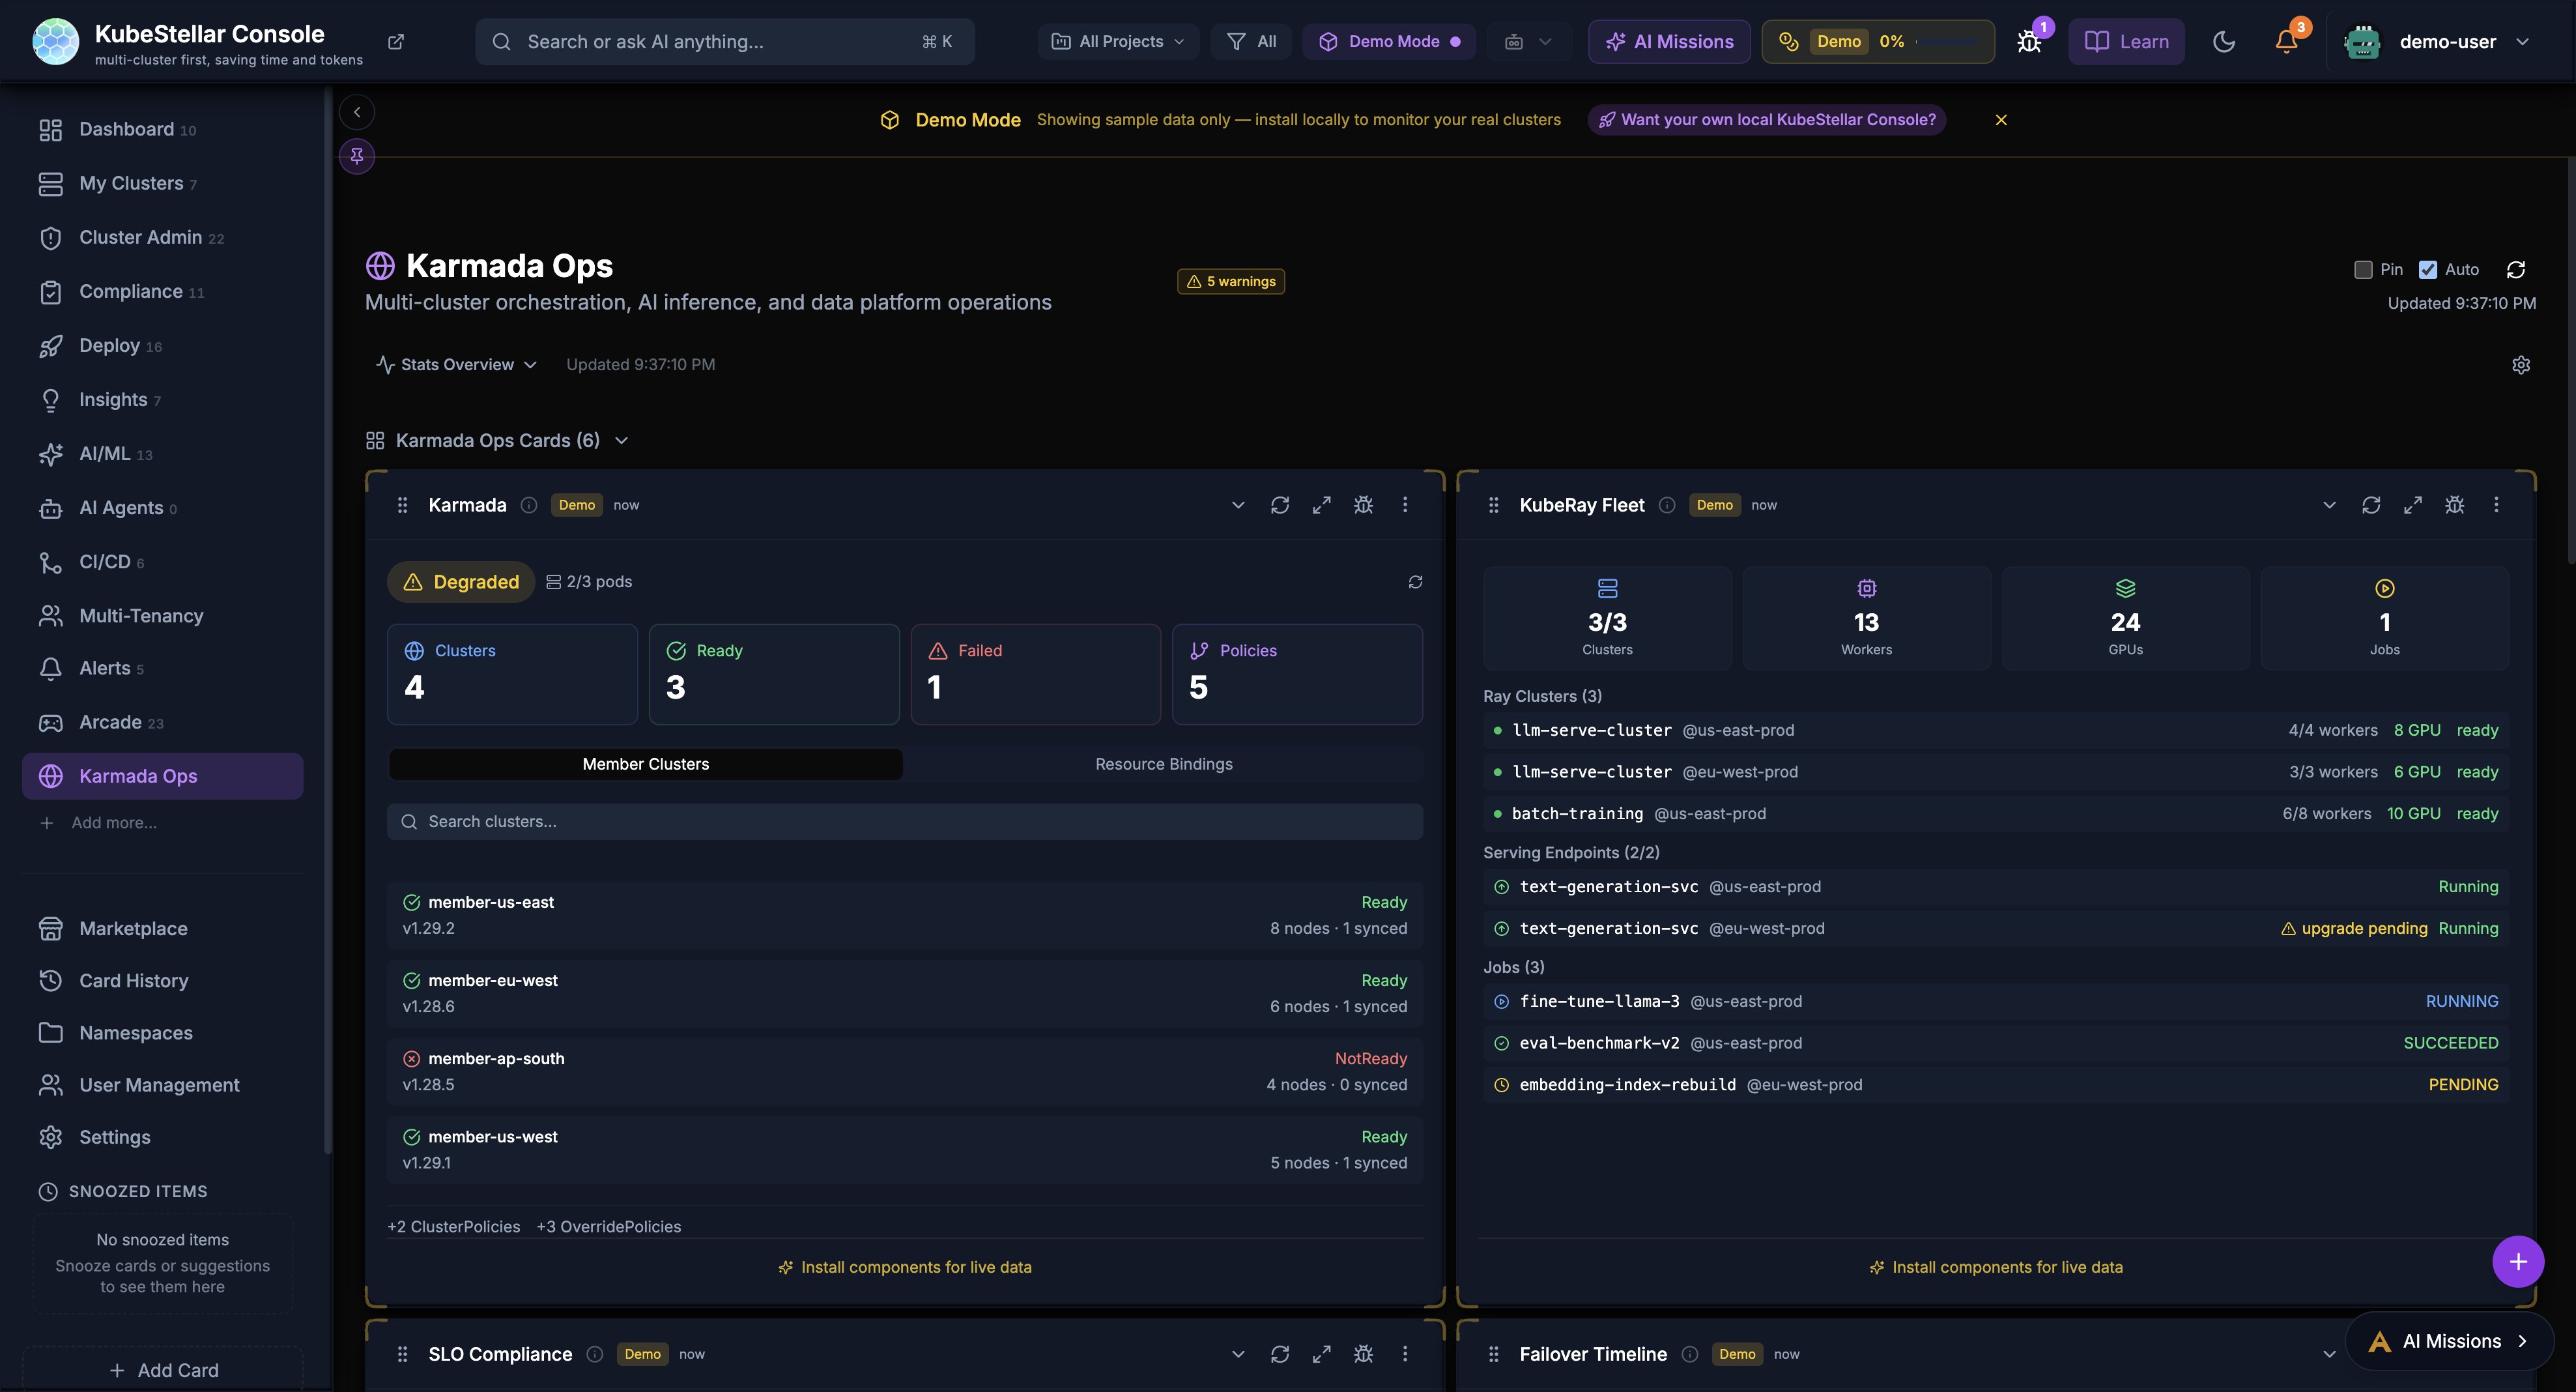Open the card settings gear near Stats Overview
Viewport: 2576px width, 1392px height.
2521,364
